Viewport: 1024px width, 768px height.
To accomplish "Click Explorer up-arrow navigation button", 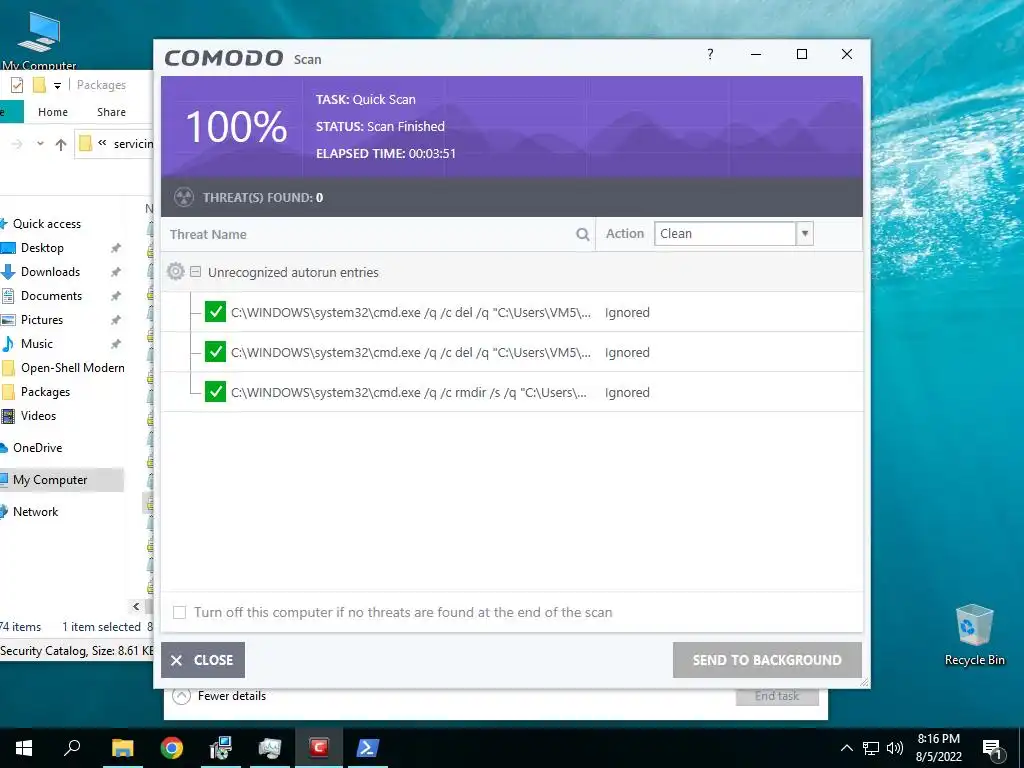I will 61,144.
